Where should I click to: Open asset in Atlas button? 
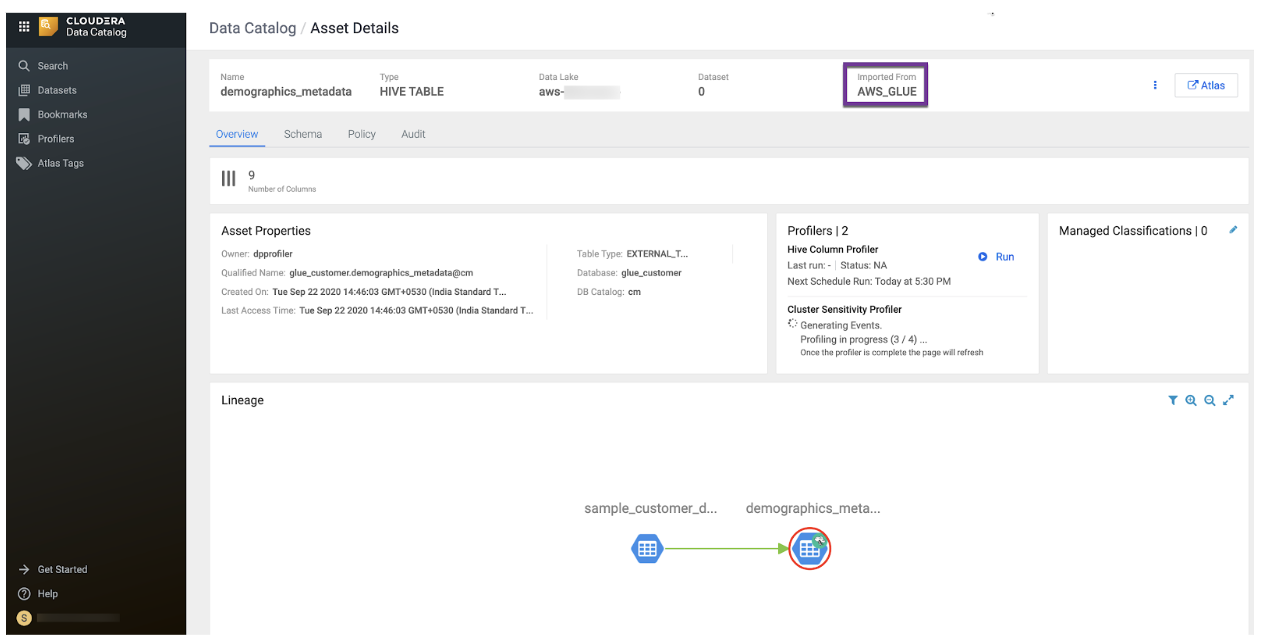[x=1205, y=85]
